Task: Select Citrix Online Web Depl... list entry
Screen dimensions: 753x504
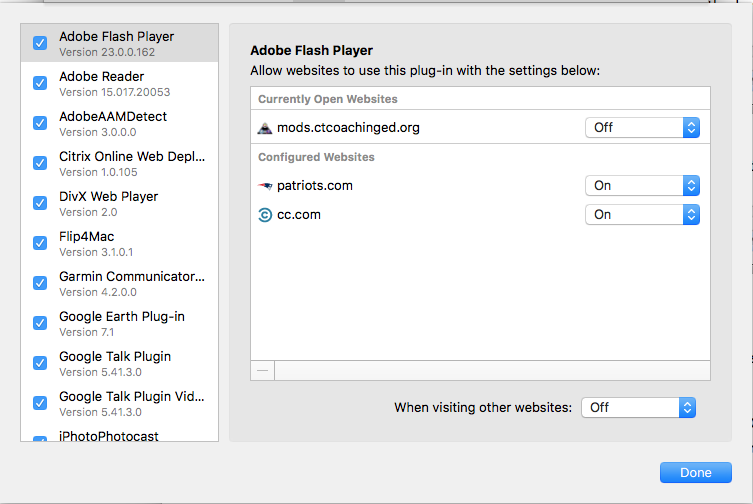Action: (120, 163)
